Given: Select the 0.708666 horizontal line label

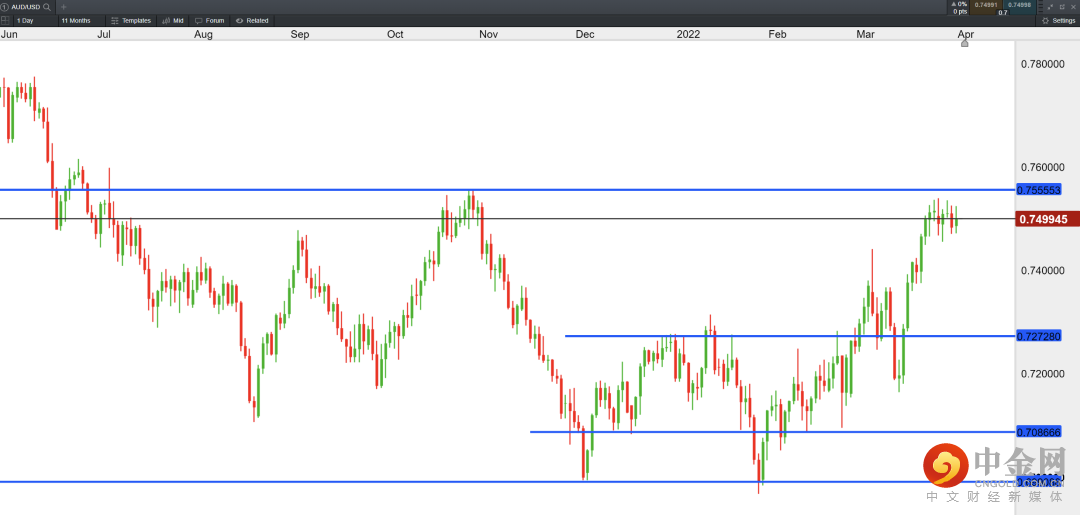Looking at the screenshot, I should pos(1039,432).
